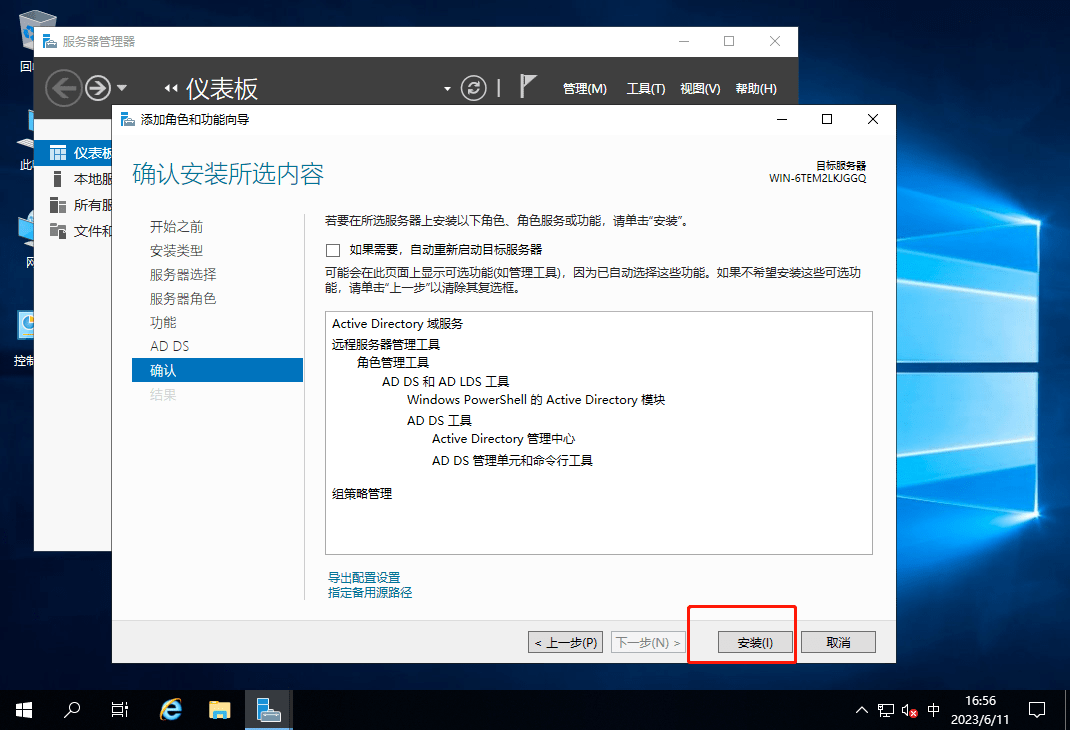Click '组策略管理' list entry

(x=362, y=493)
